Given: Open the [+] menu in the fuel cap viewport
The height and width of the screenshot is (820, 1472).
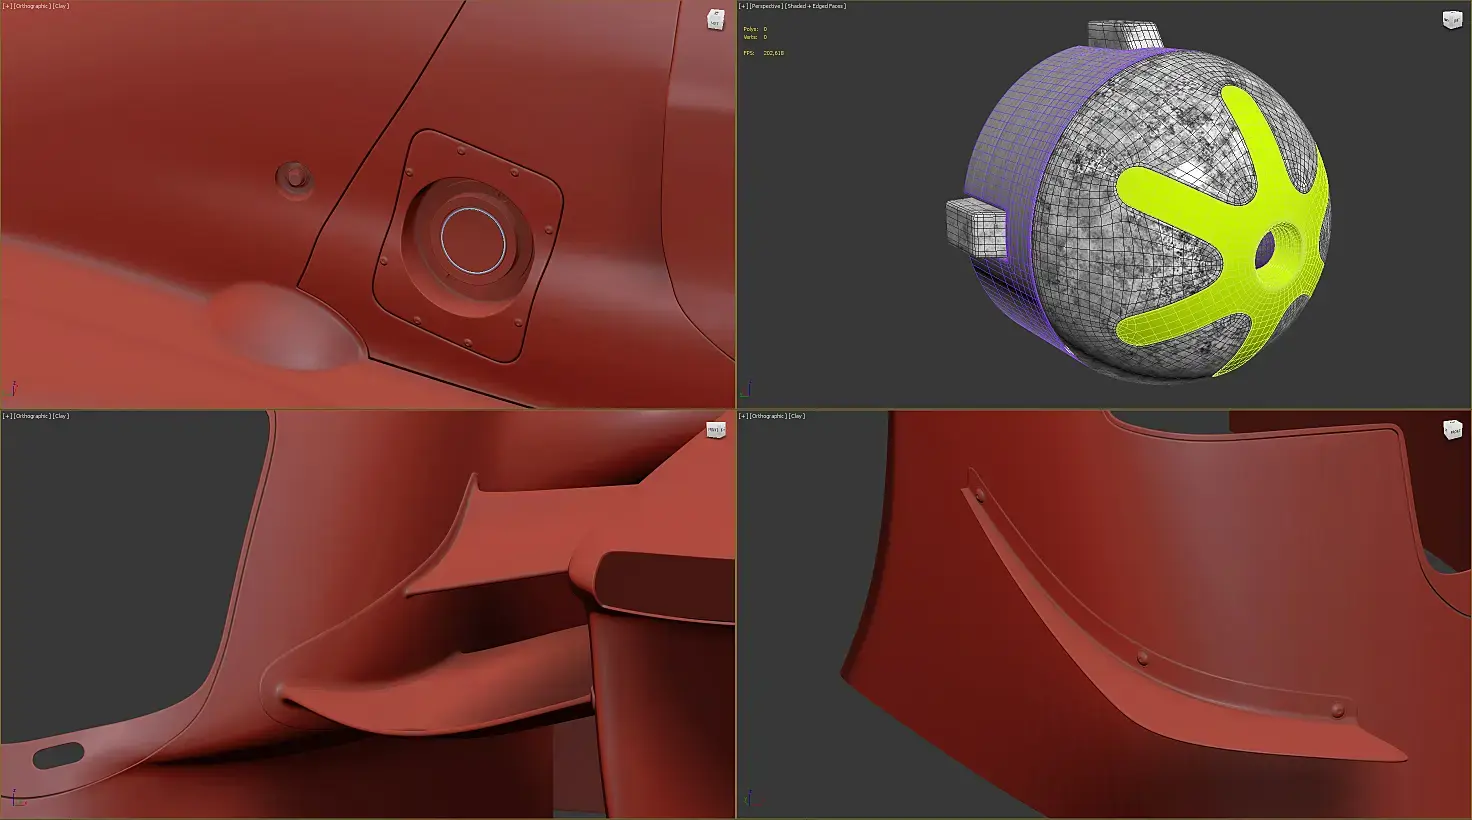Looking at the screenshot, I should [x=7, y=6].
